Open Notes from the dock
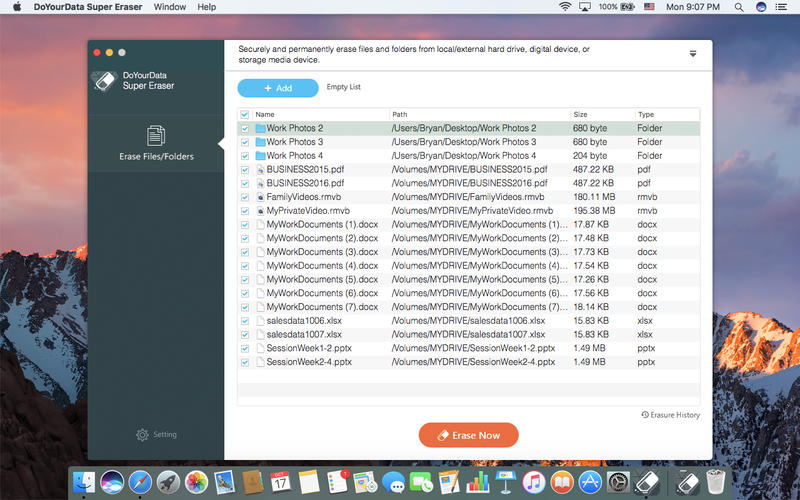Image resolution: width=800 pixels, height=500 pixels. pyautogui.click(x=309, y=482)
